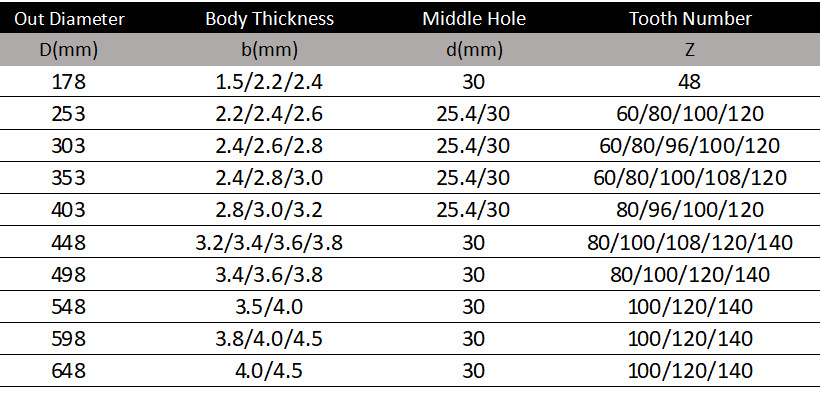Select the b(mm) unit cell
Image resolution: width=820 pixels, height=393 pixels.
(269, 50)
